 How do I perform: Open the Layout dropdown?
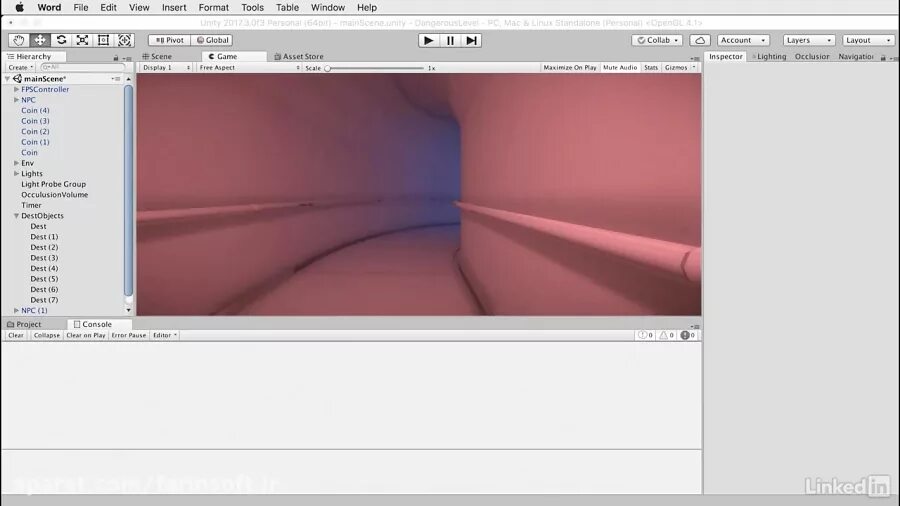[868, 40]
